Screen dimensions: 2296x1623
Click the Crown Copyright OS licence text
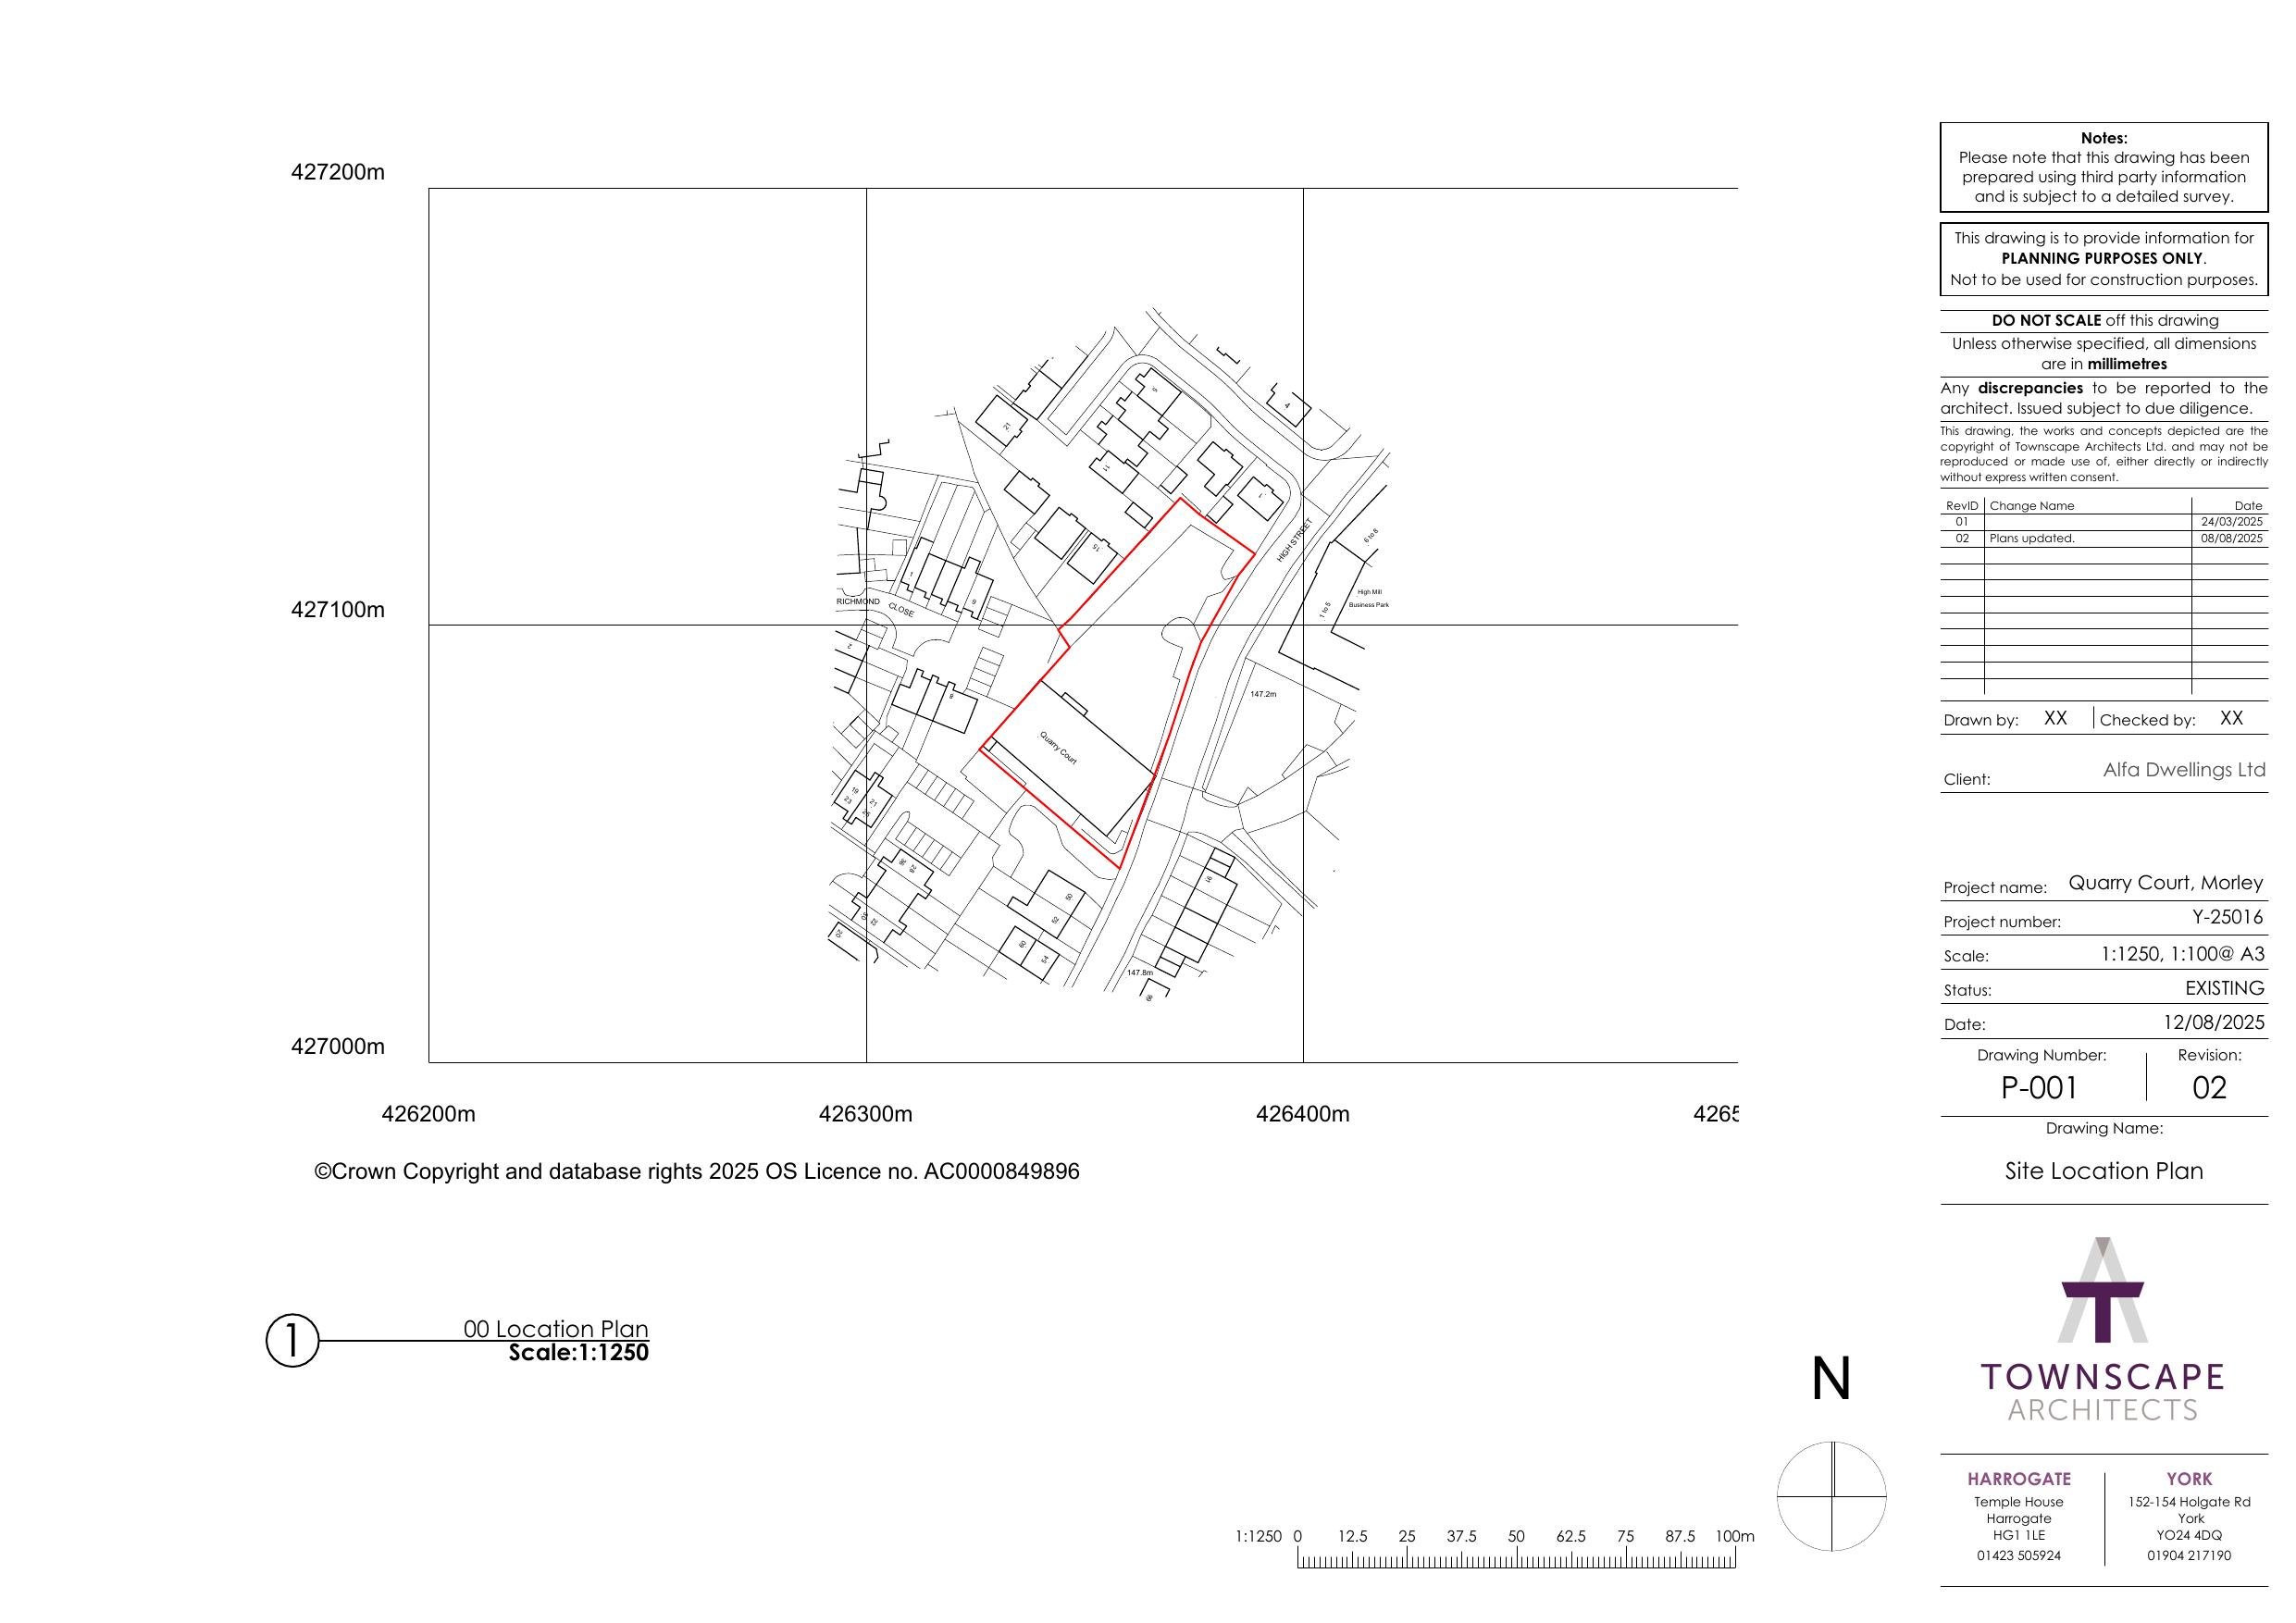tap(697, 1171)
